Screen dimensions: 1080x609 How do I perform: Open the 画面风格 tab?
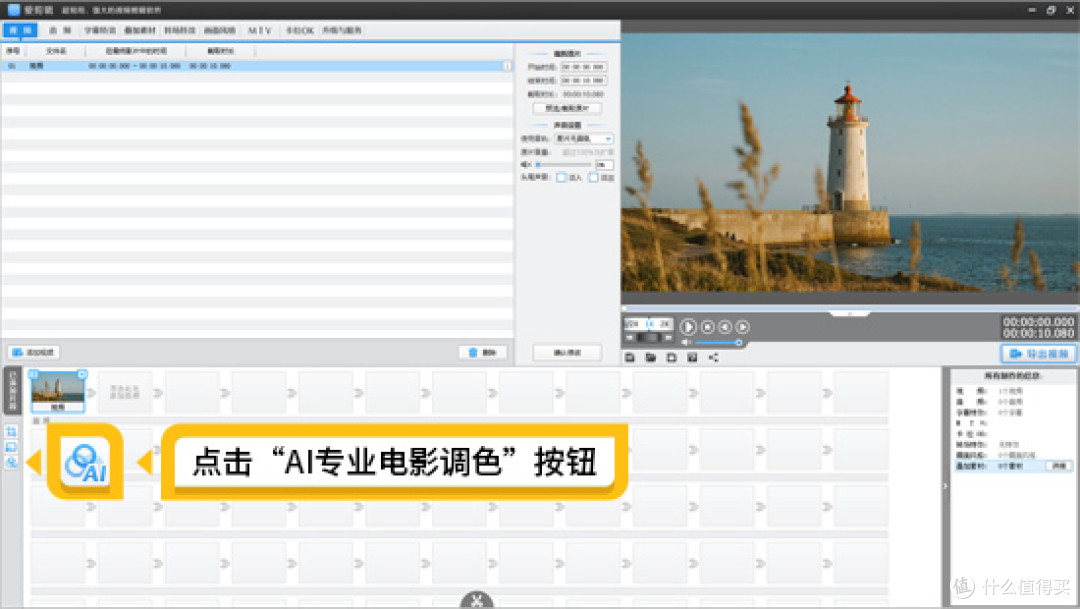pyautogui.click(x=220, y=30)
